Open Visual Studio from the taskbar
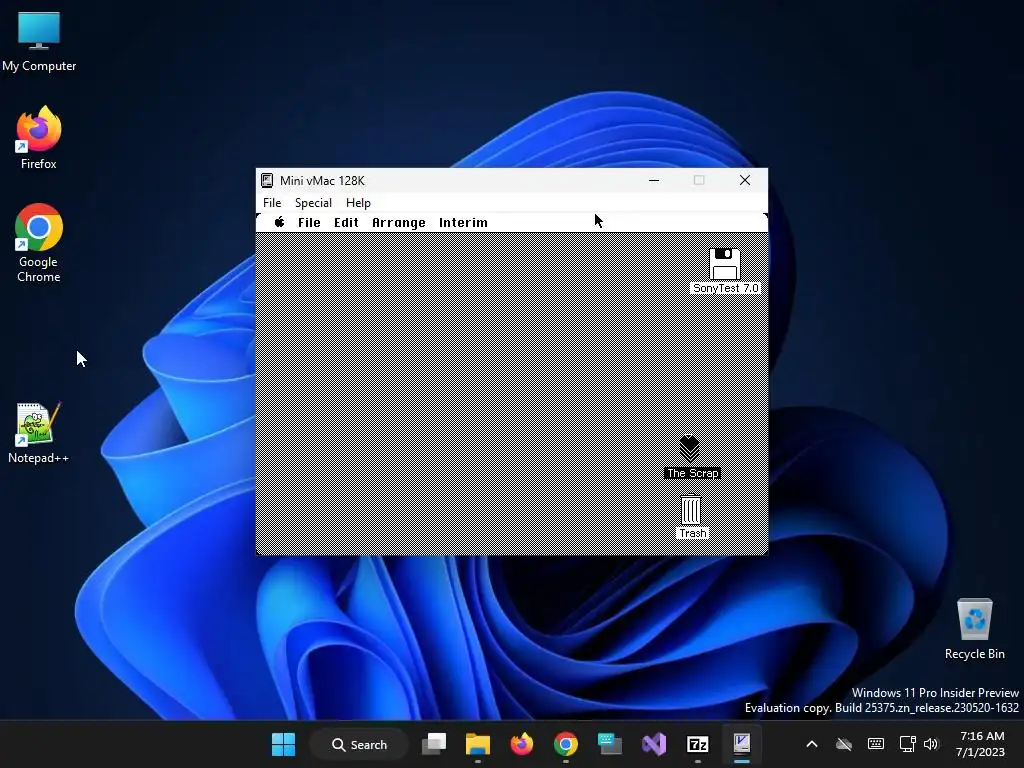The image size is (1024, 768). click(654, 744)
